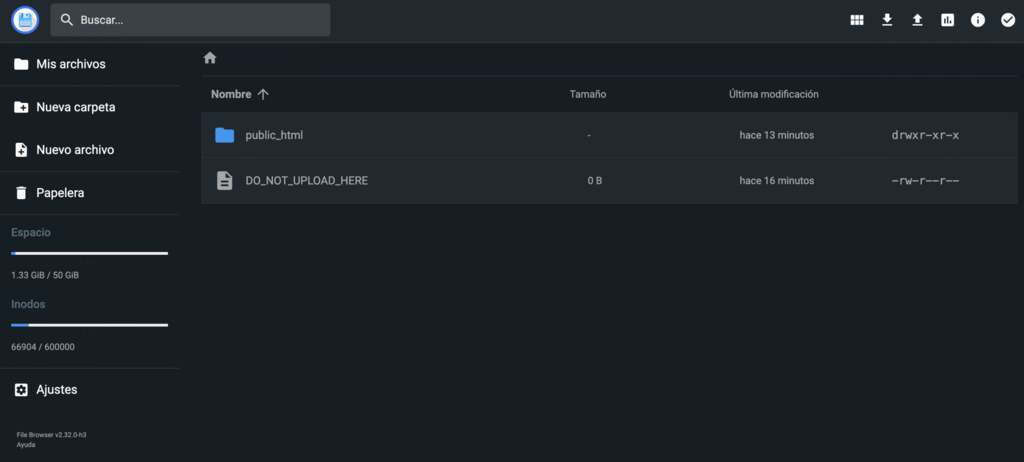This screenshot has width=1024, height=462.
Task: Click the magnifier search icon
Action: 67,20
